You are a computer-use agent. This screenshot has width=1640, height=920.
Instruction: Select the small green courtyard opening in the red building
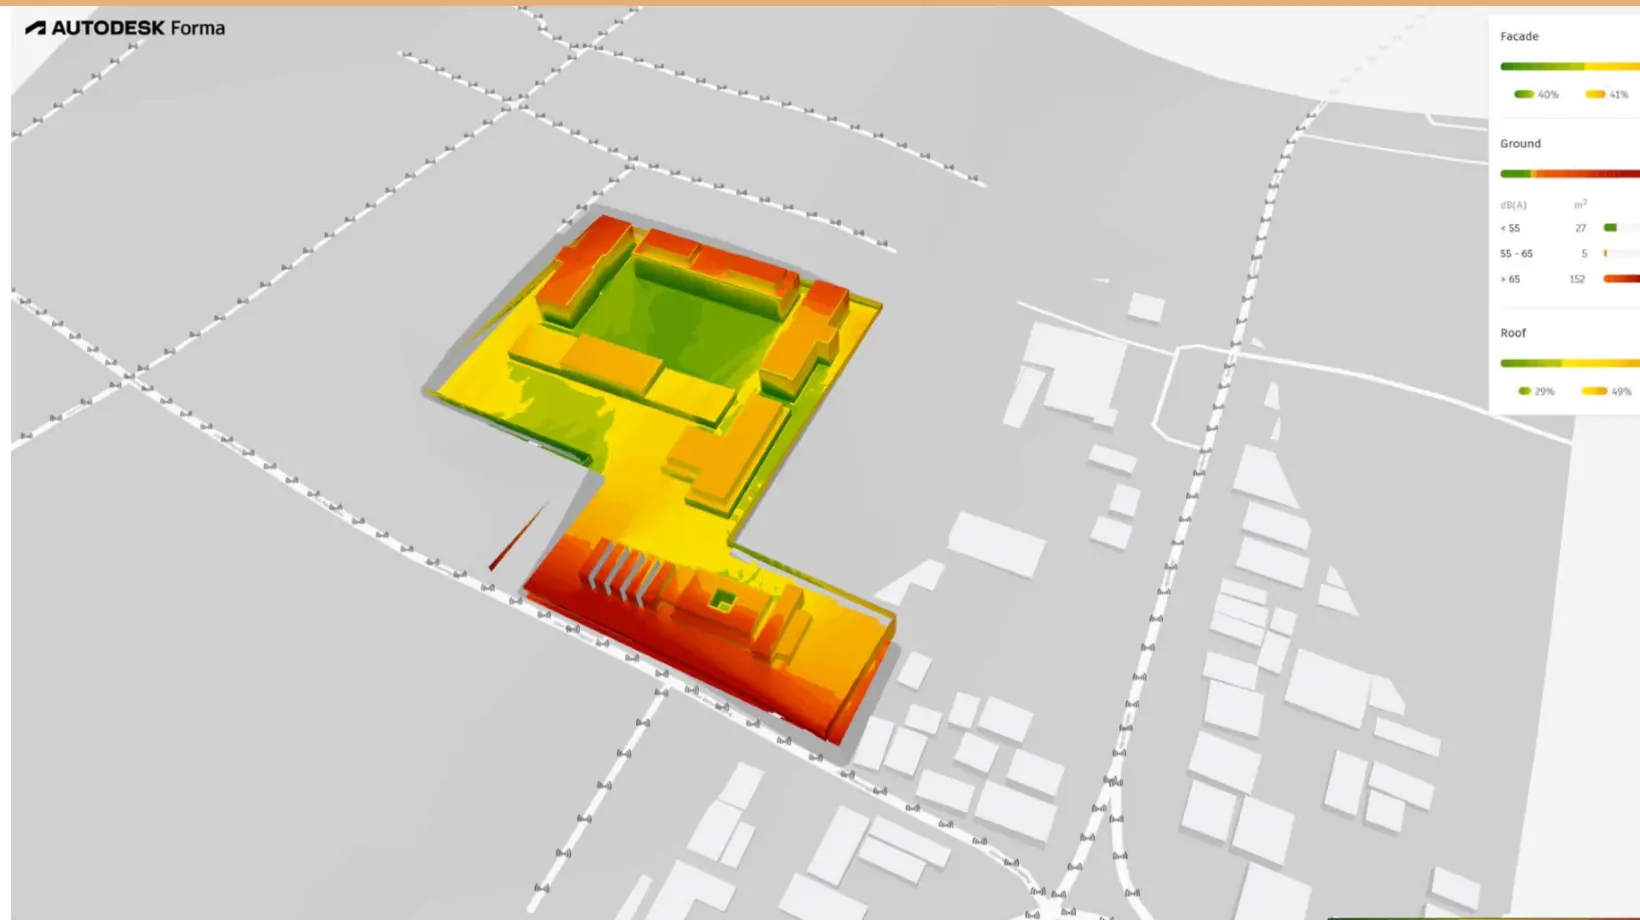[x=723, y=601]
